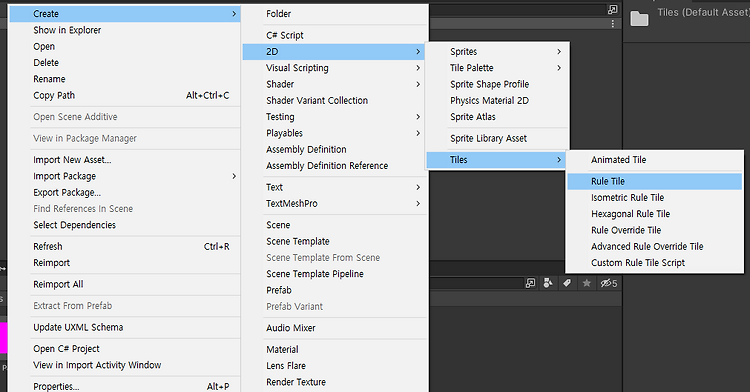The width and height of the screenshot is (750, 392).
Task: Click Show in Explorer menu item
Action: [124, 30]
